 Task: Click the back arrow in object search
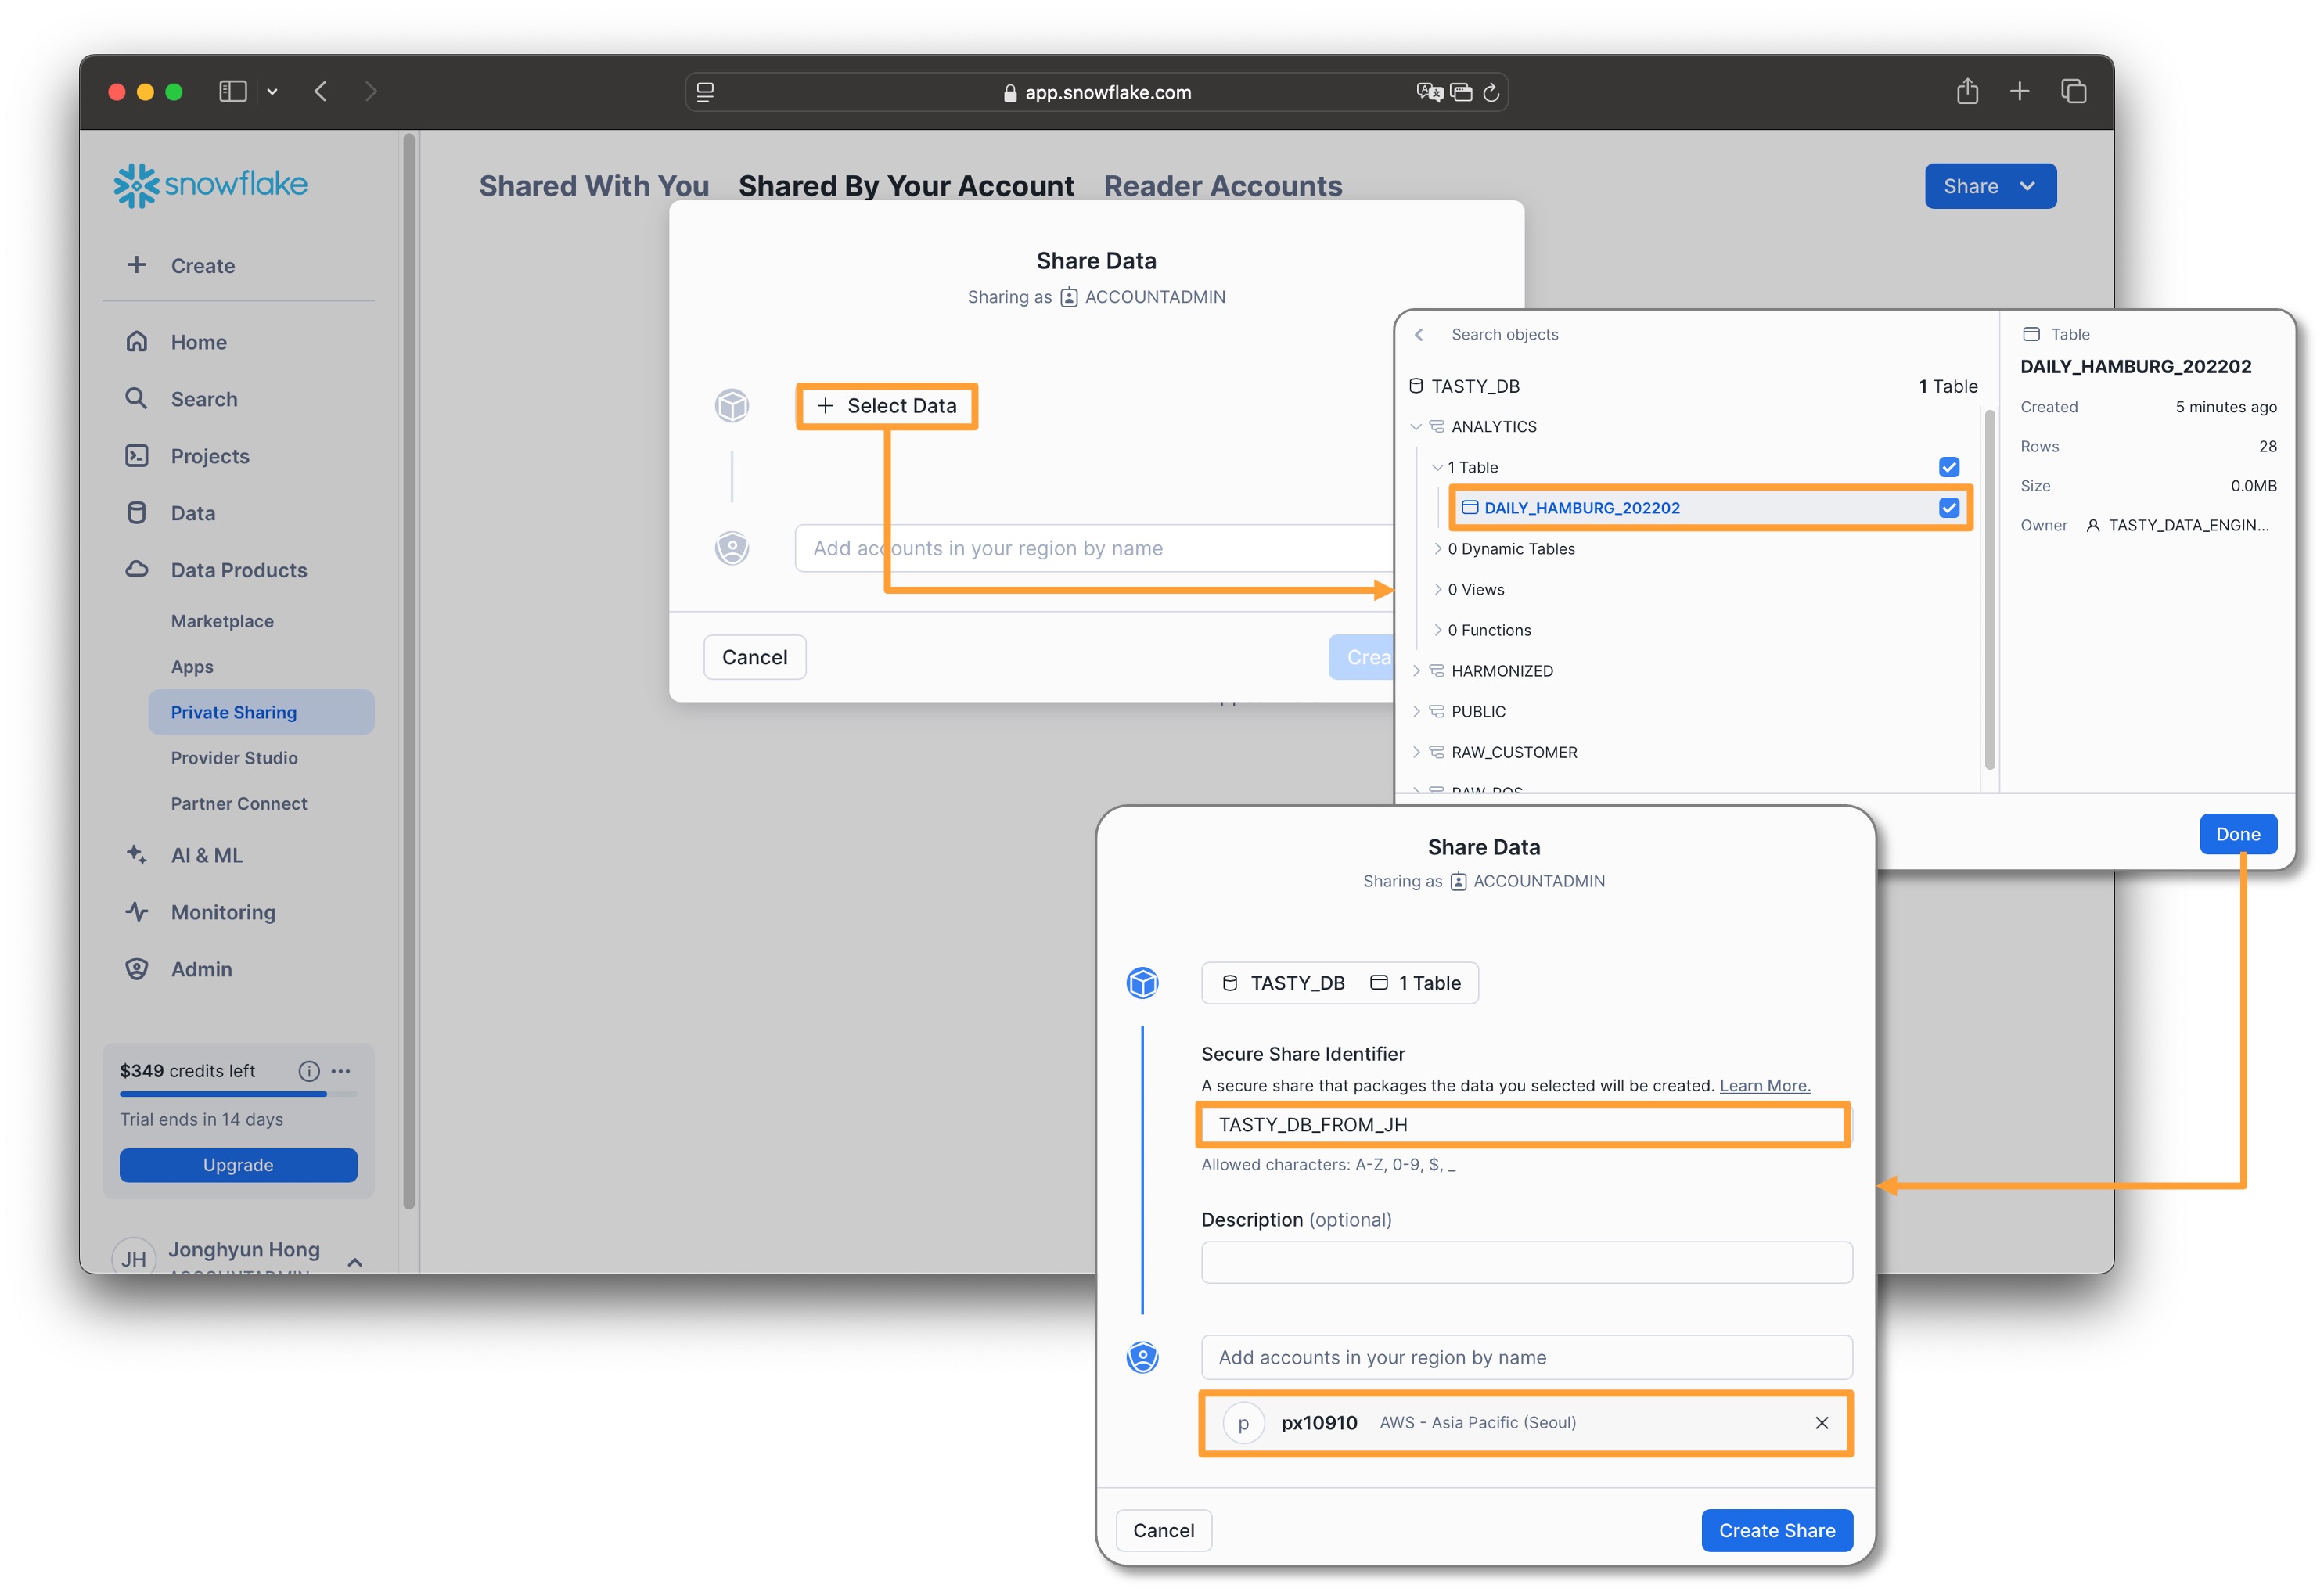point(1418,335)
